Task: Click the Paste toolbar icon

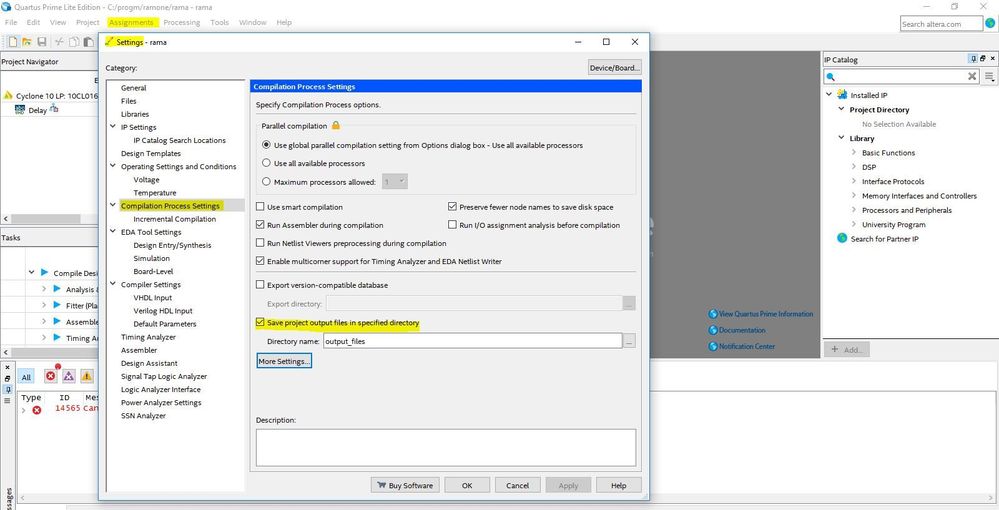Action: click(89, 42)
